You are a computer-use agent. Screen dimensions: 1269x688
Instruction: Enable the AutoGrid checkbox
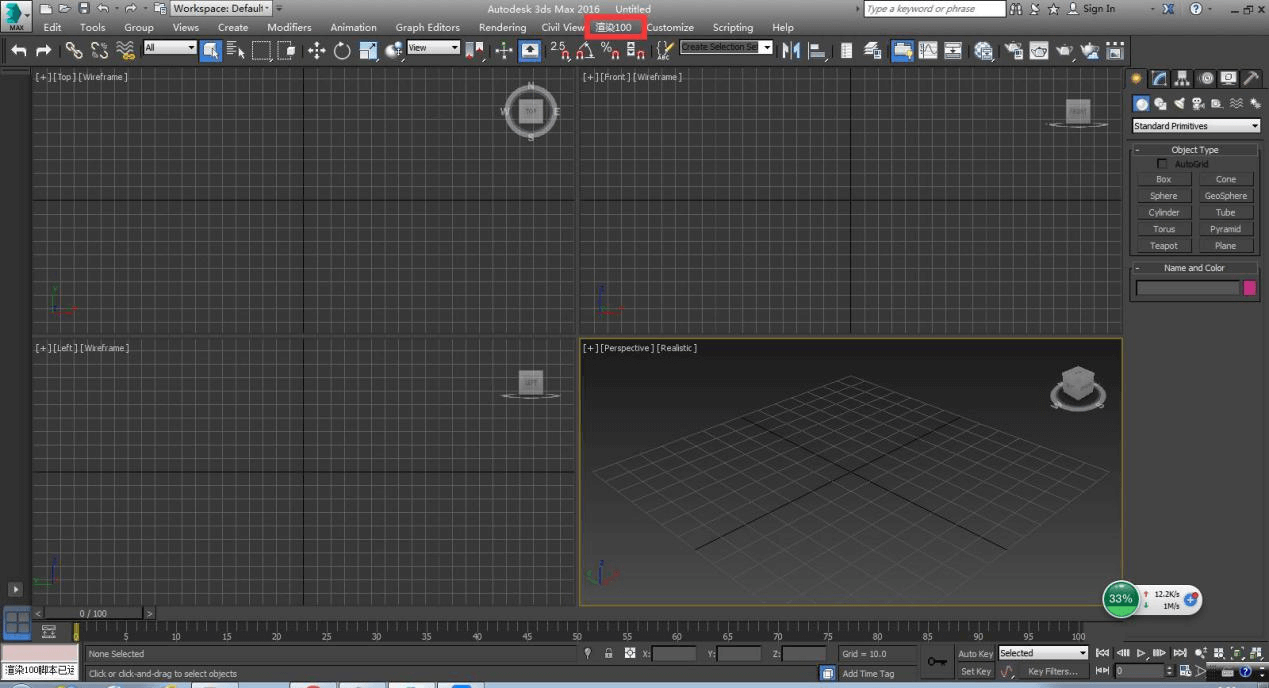[x=1162, y=164]
